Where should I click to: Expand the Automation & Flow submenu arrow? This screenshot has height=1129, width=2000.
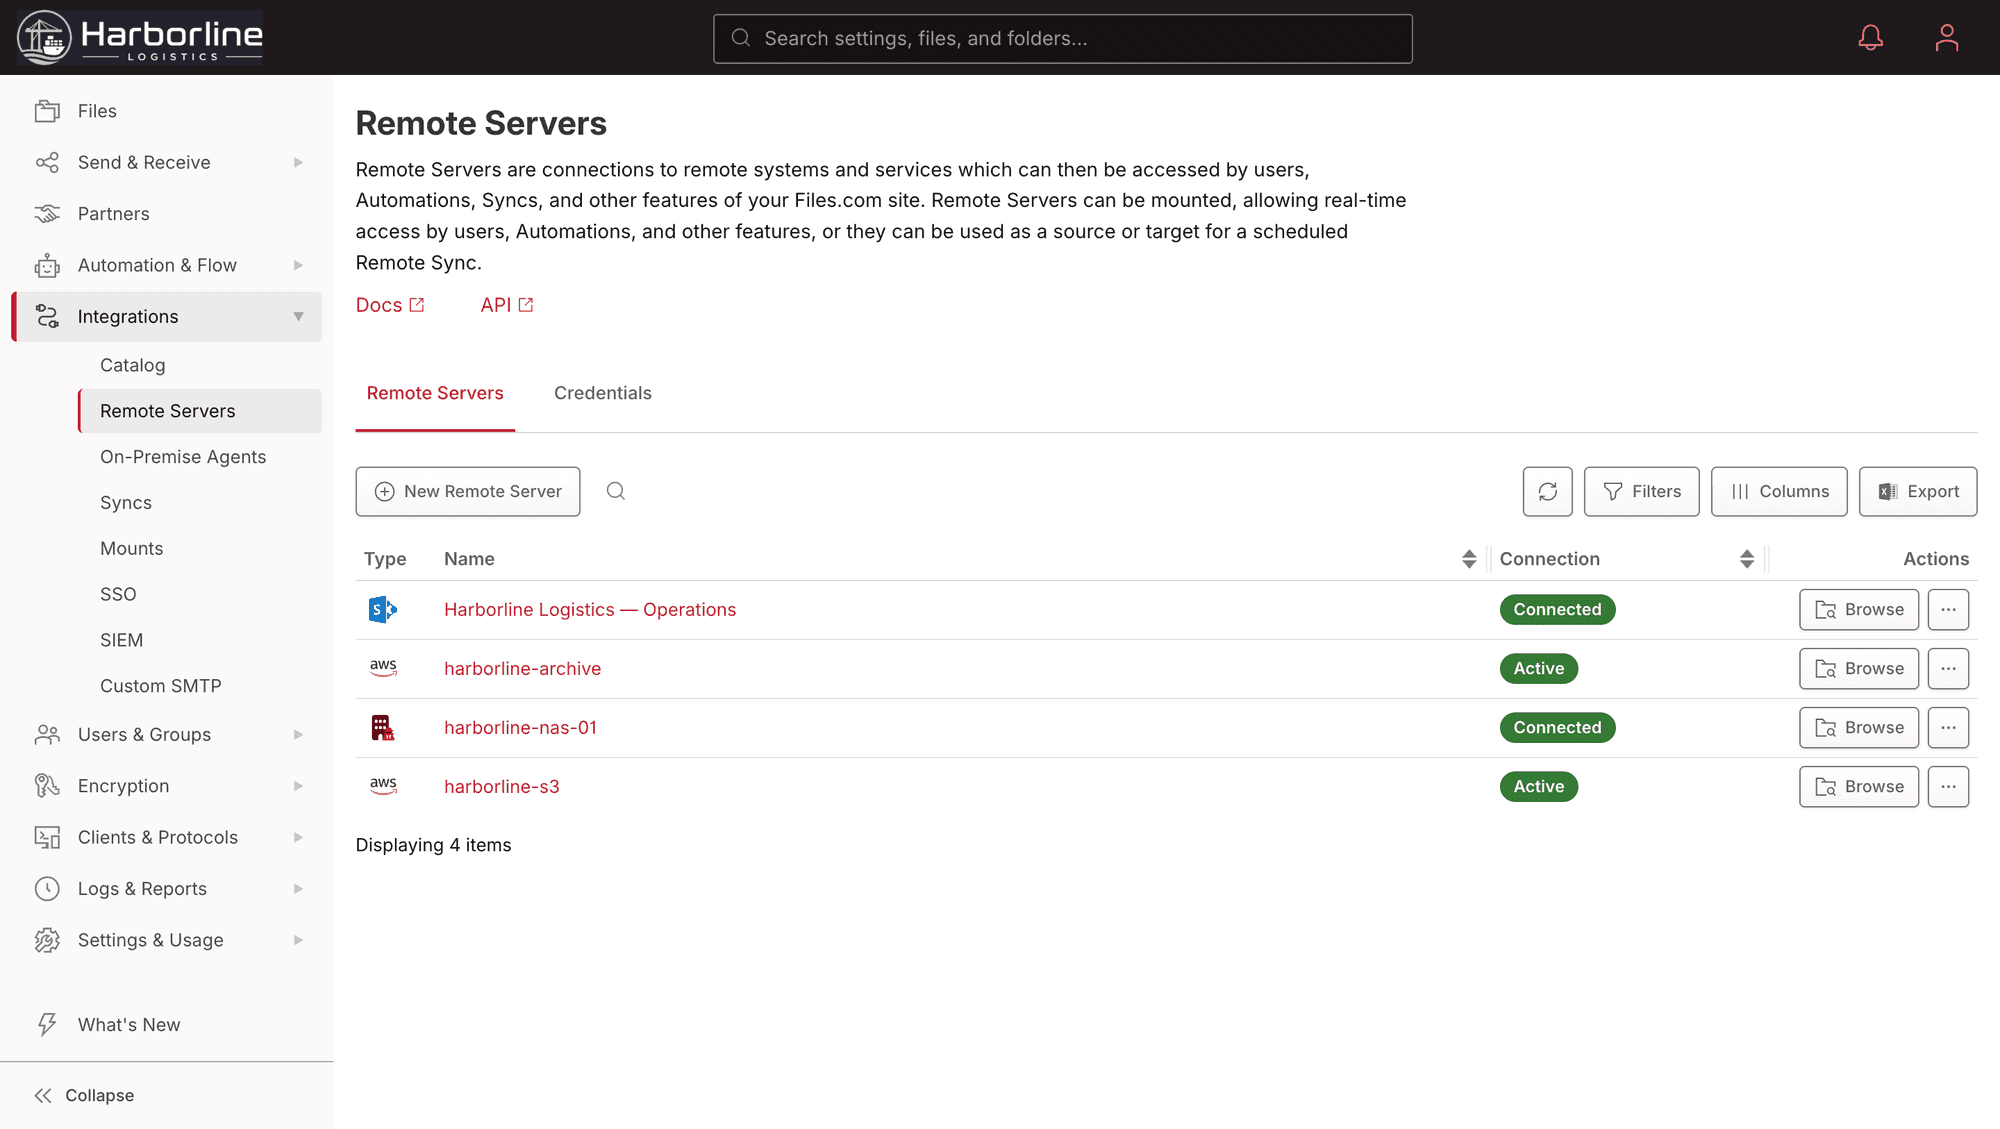[298, 265]
